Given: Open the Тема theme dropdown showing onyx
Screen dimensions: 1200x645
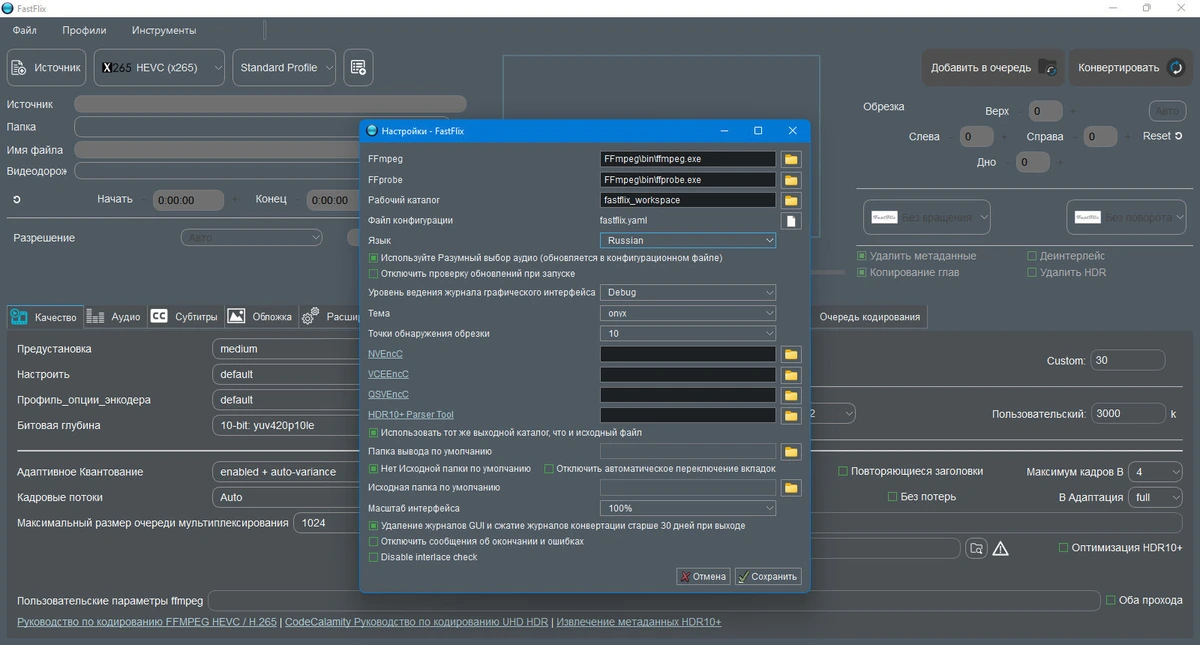Looking at the screenshot, I should [x=688, y=313].
